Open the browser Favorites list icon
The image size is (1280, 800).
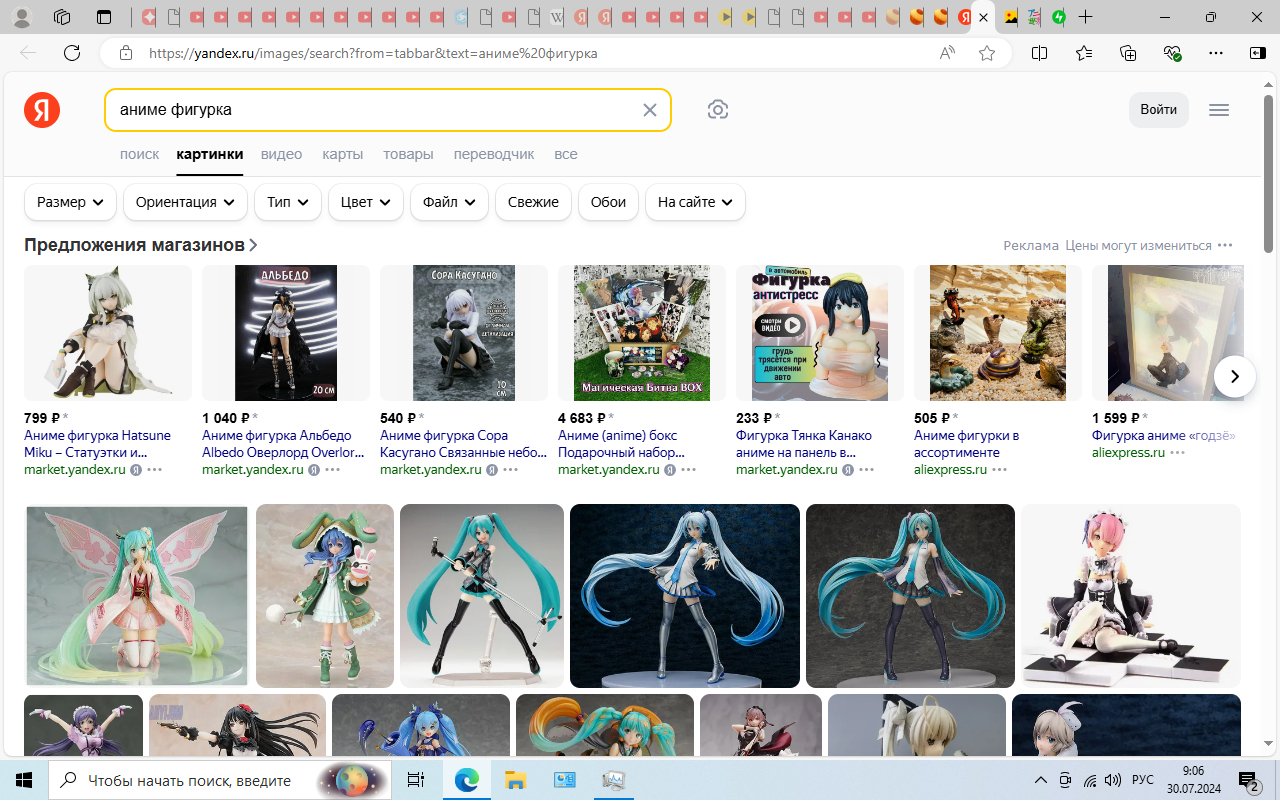point(1085,53)
